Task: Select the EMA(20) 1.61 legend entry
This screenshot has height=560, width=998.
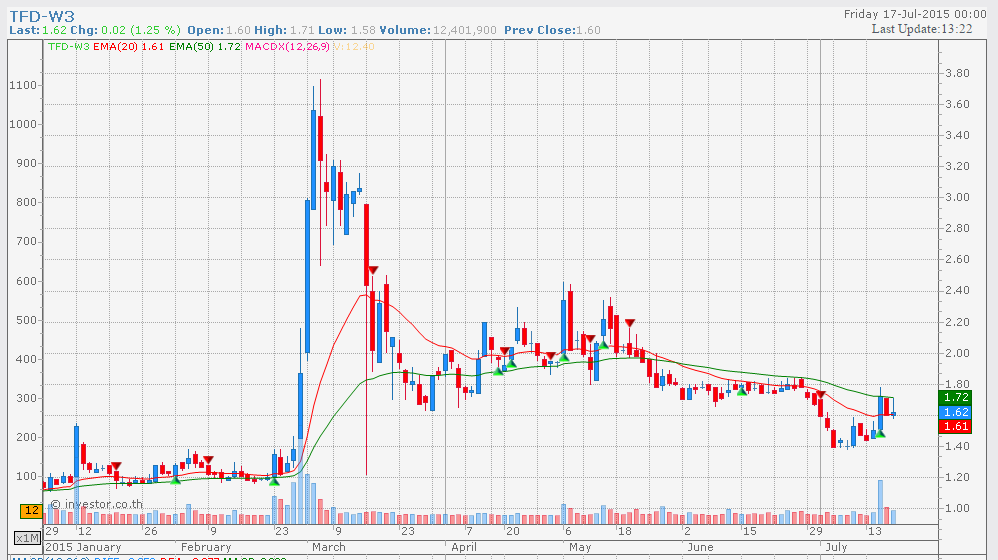Action: pyautogui.click(x=129, y=46)
